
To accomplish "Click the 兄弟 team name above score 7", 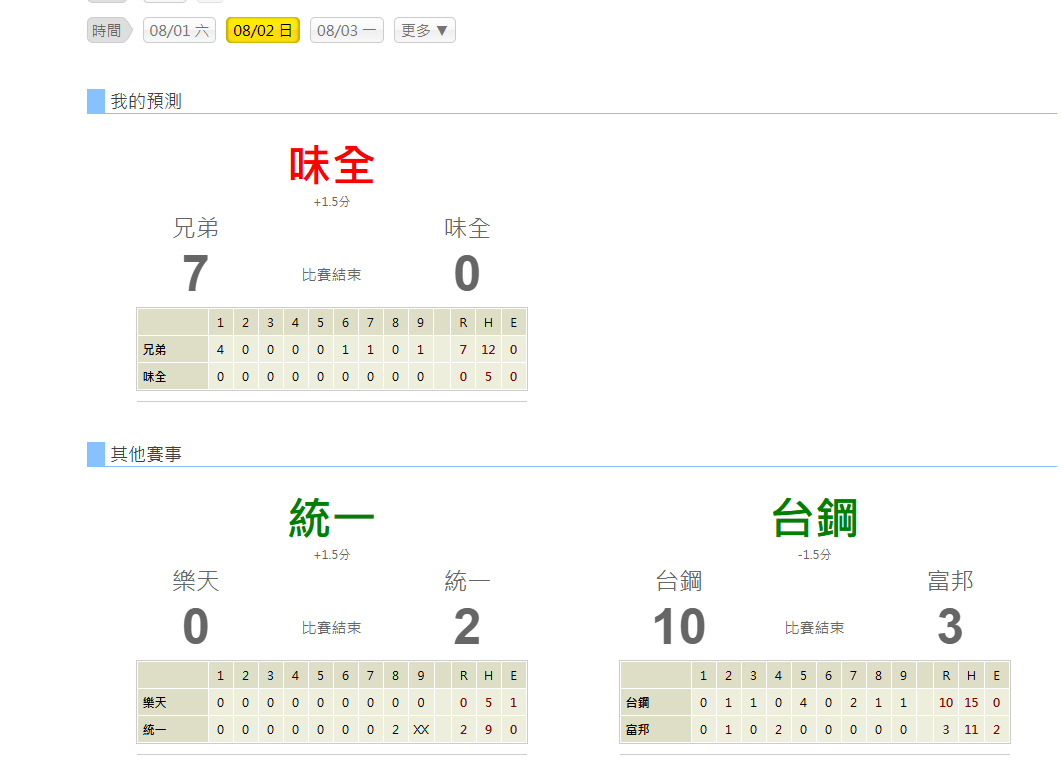I will point(196,228).
